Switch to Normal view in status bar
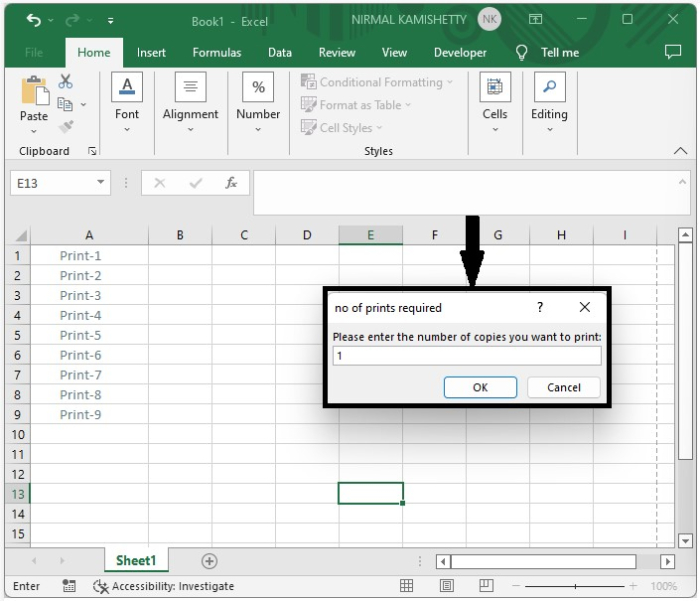 (x=407, y=586)
